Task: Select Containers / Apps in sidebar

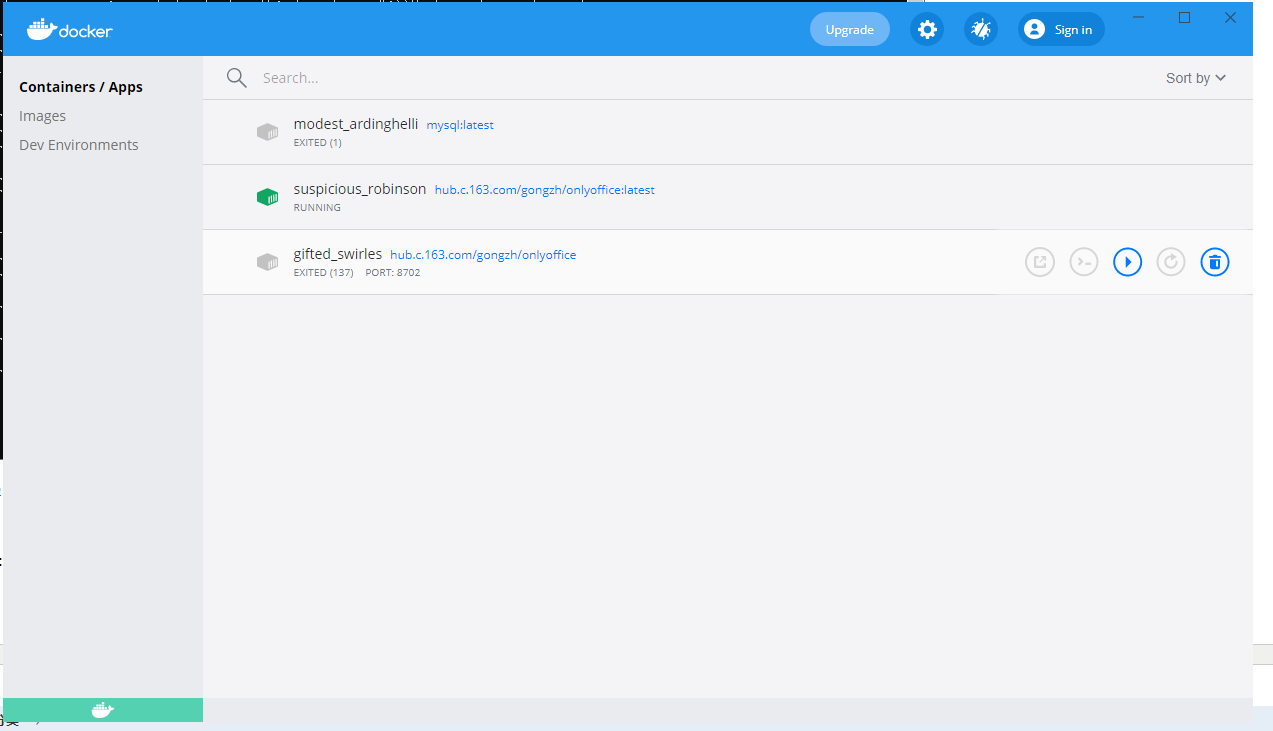Action: tap(81, 87)
